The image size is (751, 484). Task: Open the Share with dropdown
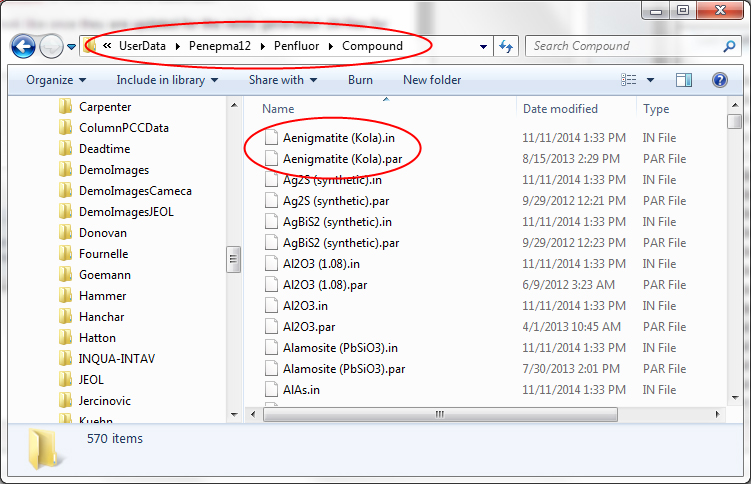coord(282,80)
